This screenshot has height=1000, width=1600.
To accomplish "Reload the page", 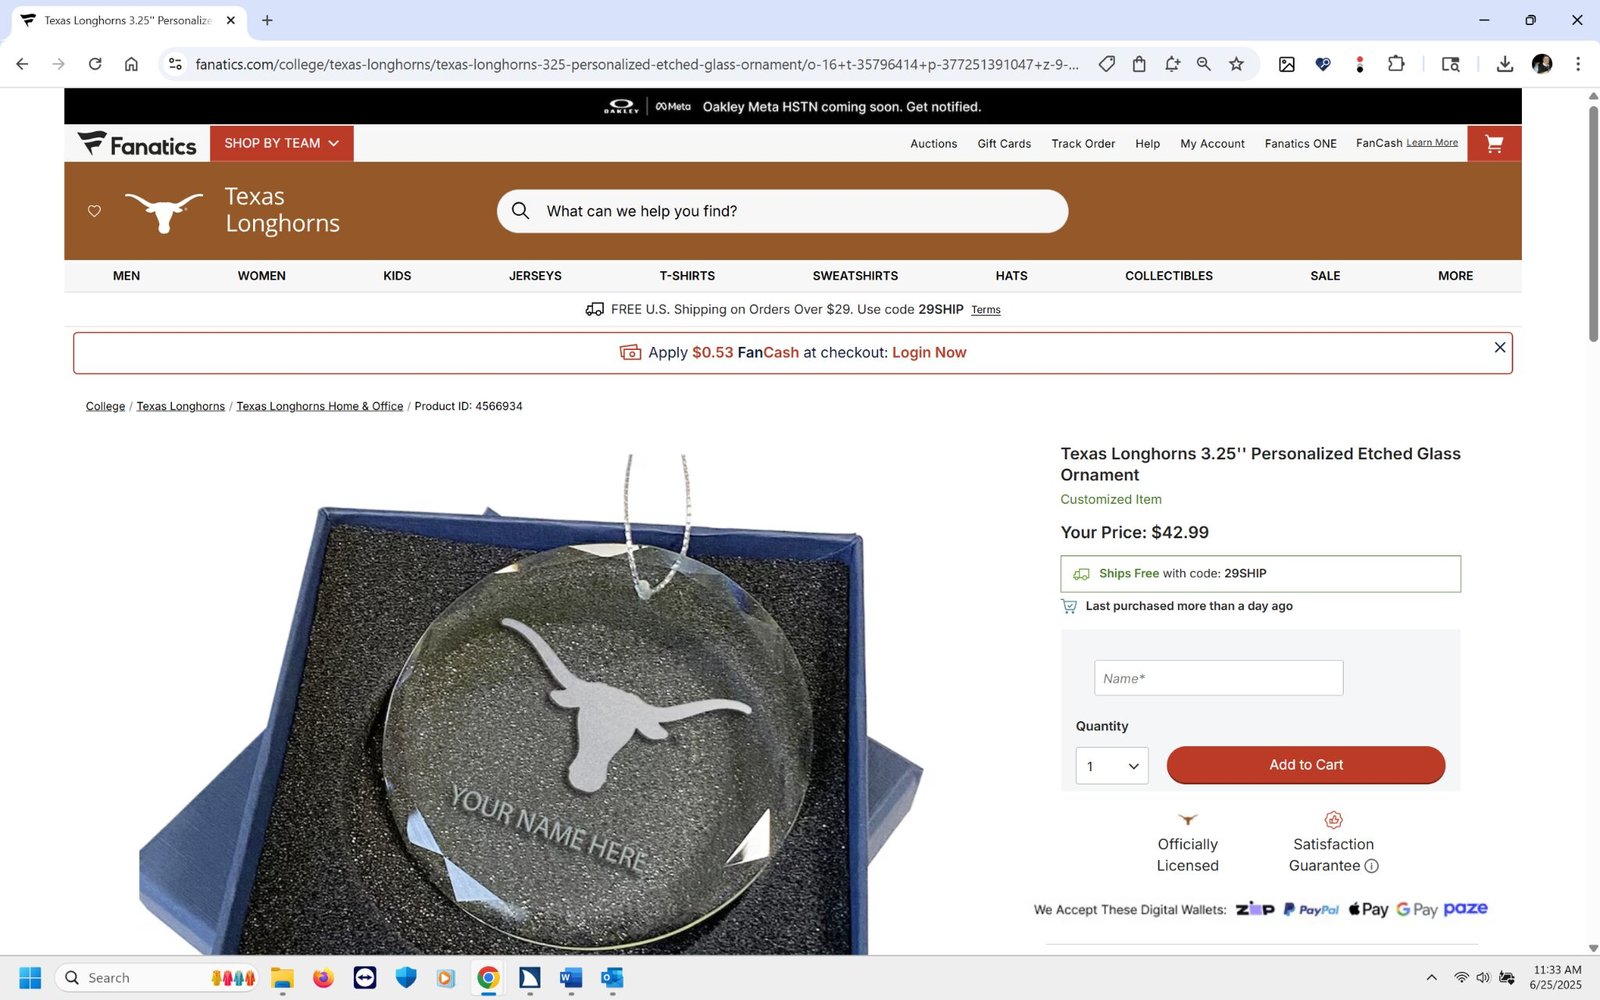I will point(95,64).
